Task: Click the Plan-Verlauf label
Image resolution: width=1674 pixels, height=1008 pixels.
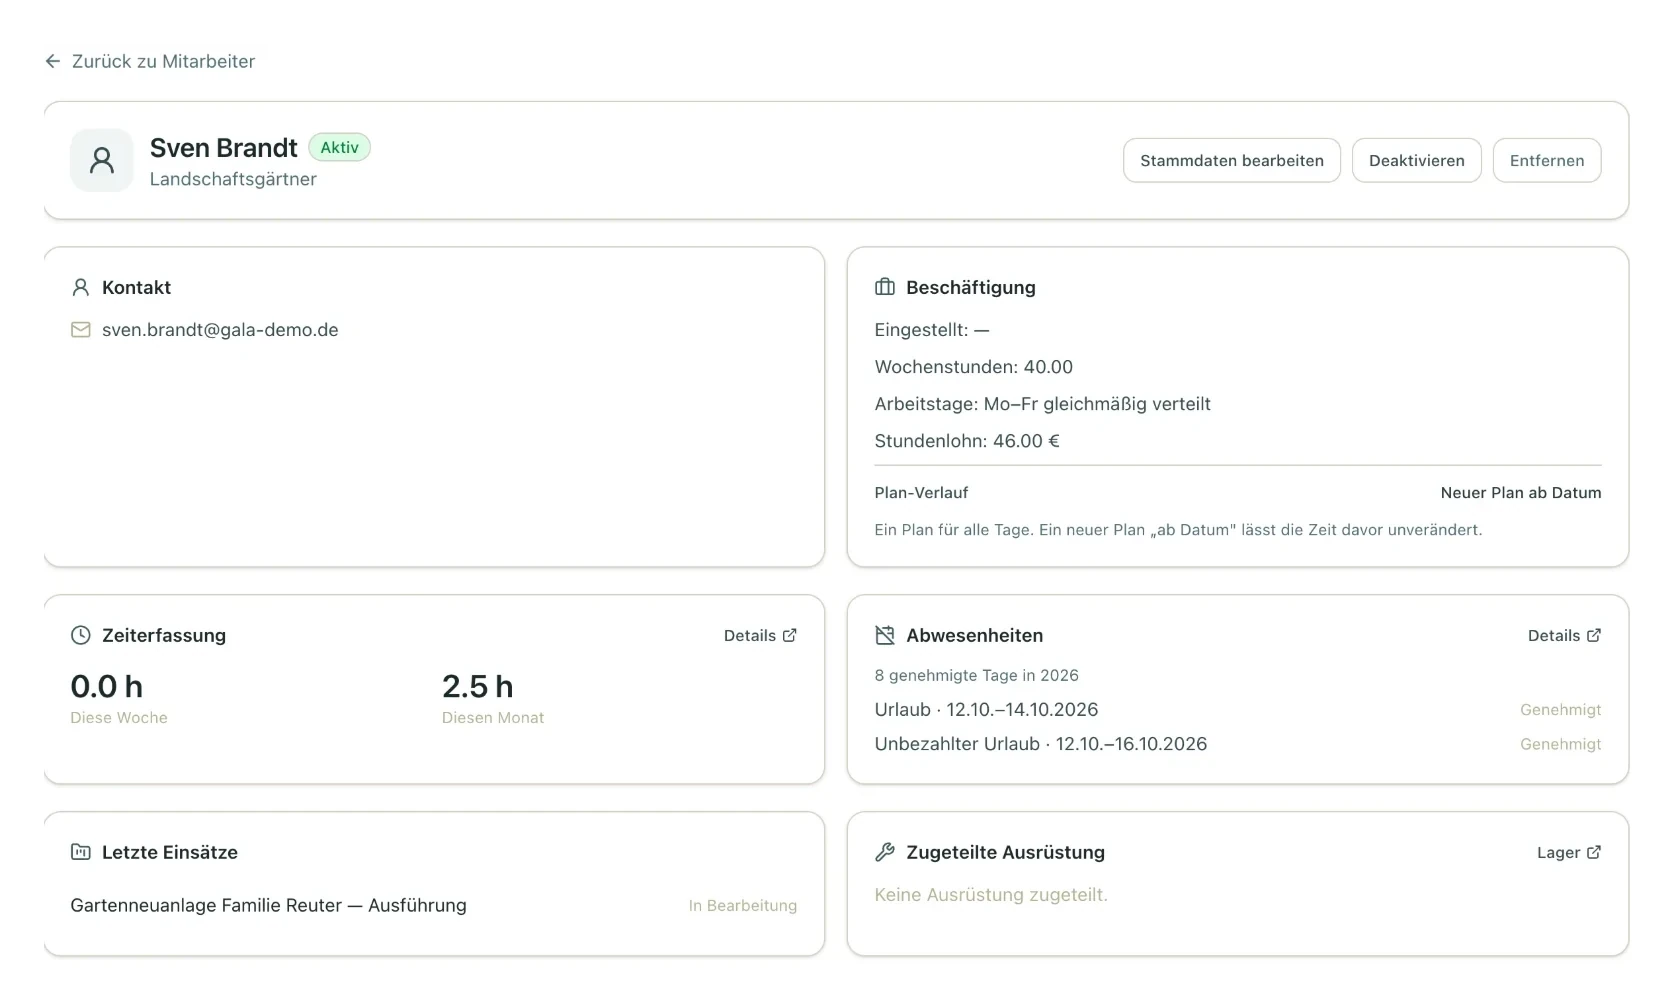Action: 921,492
